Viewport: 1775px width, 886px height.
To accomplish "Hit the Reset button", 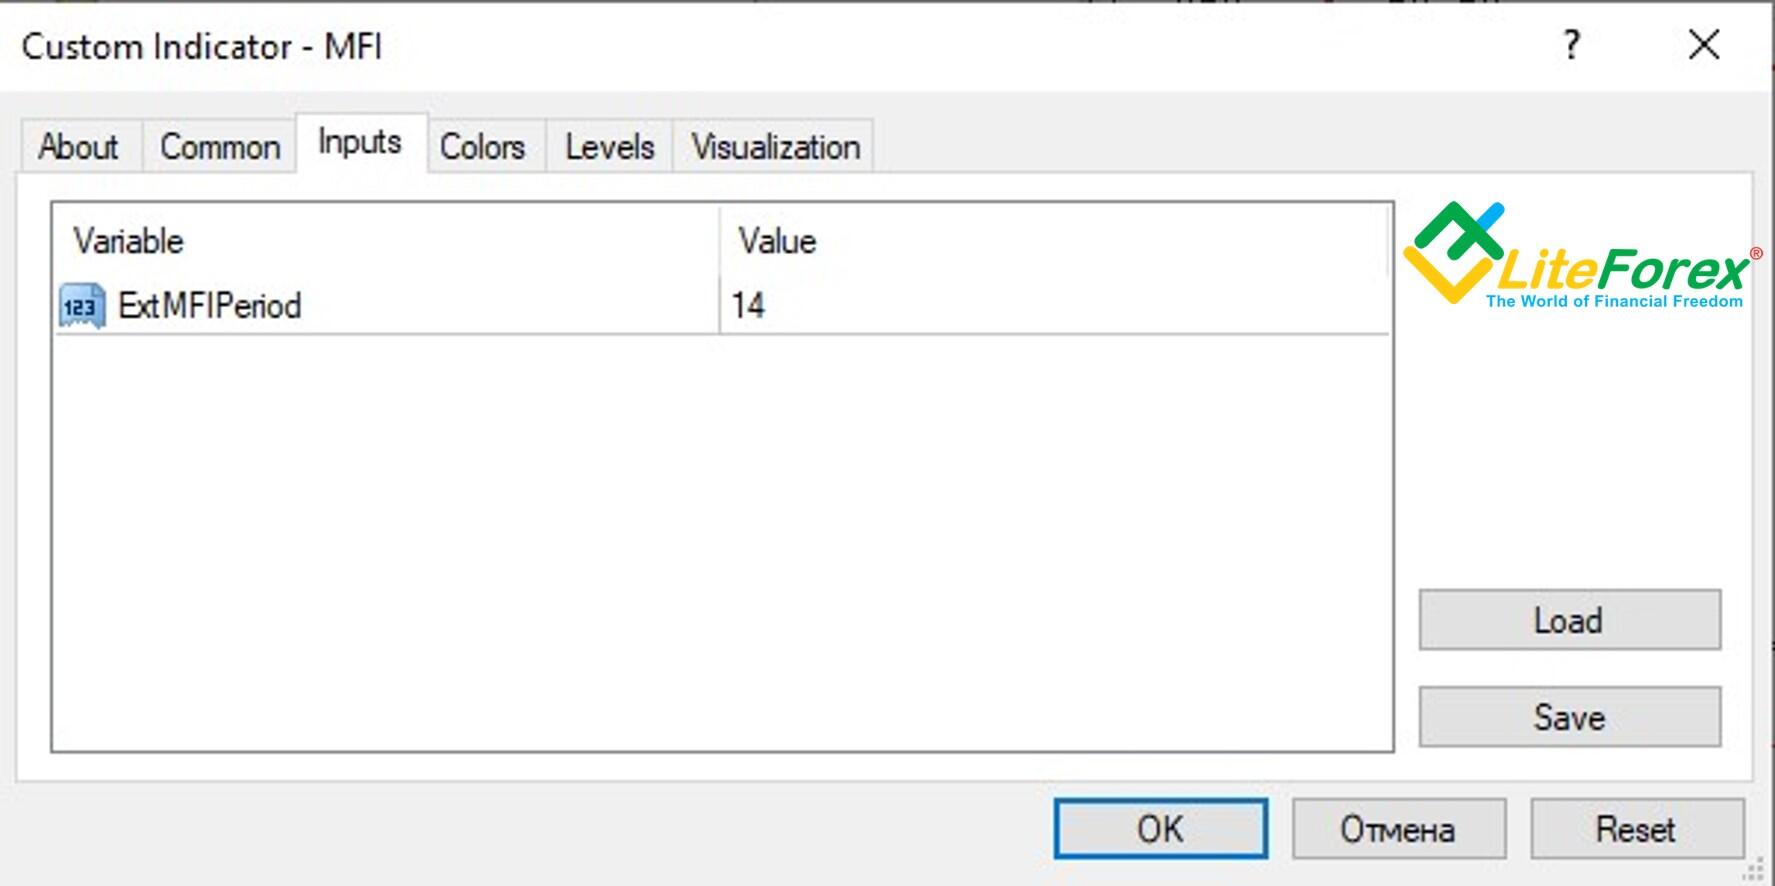I will 1636,829.
